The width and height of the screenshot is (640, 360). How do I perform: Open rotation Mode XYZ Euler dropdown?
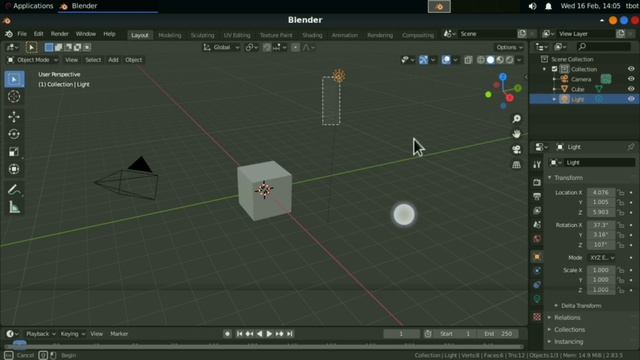pyautogui.click(x=601, y=258)
